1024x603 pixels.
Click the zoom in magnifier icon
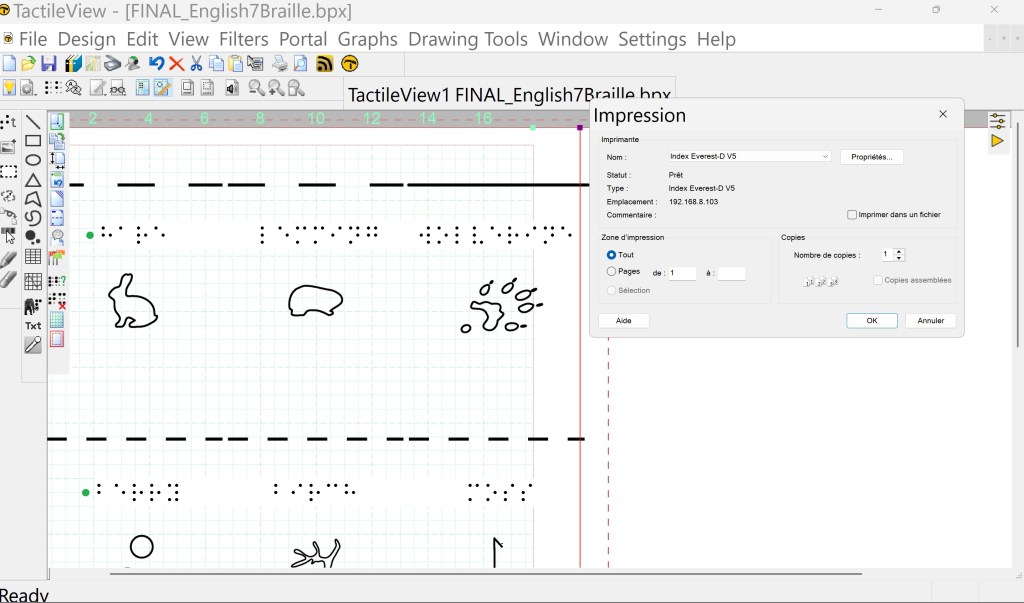click(x=274, y=87)
